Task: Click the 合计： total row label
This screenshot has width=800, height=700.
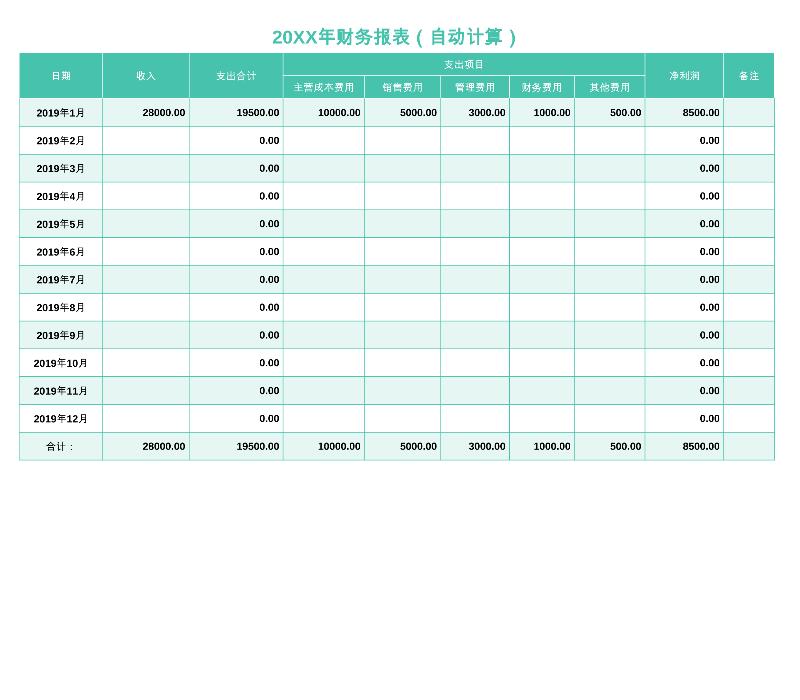Action: pyautogui.click(x=60, y=447)
